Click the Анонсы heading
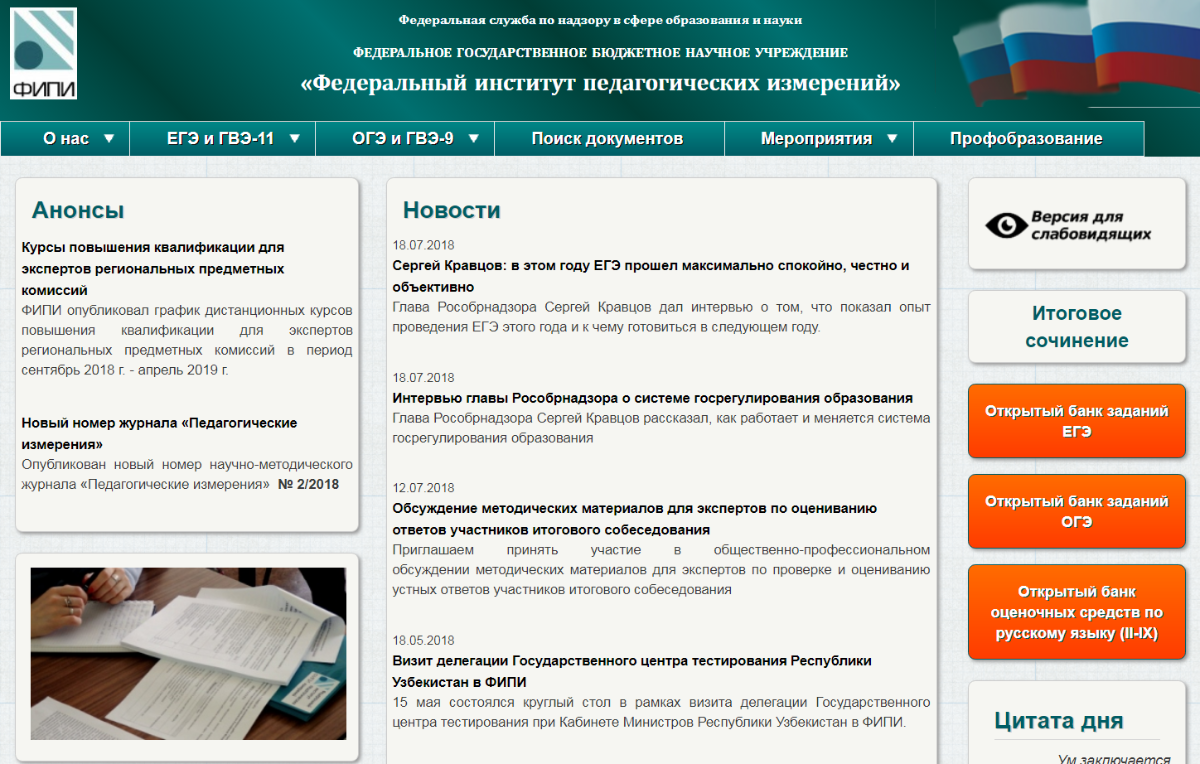Screen dimensions: 1200x764 tap(78, 210)
